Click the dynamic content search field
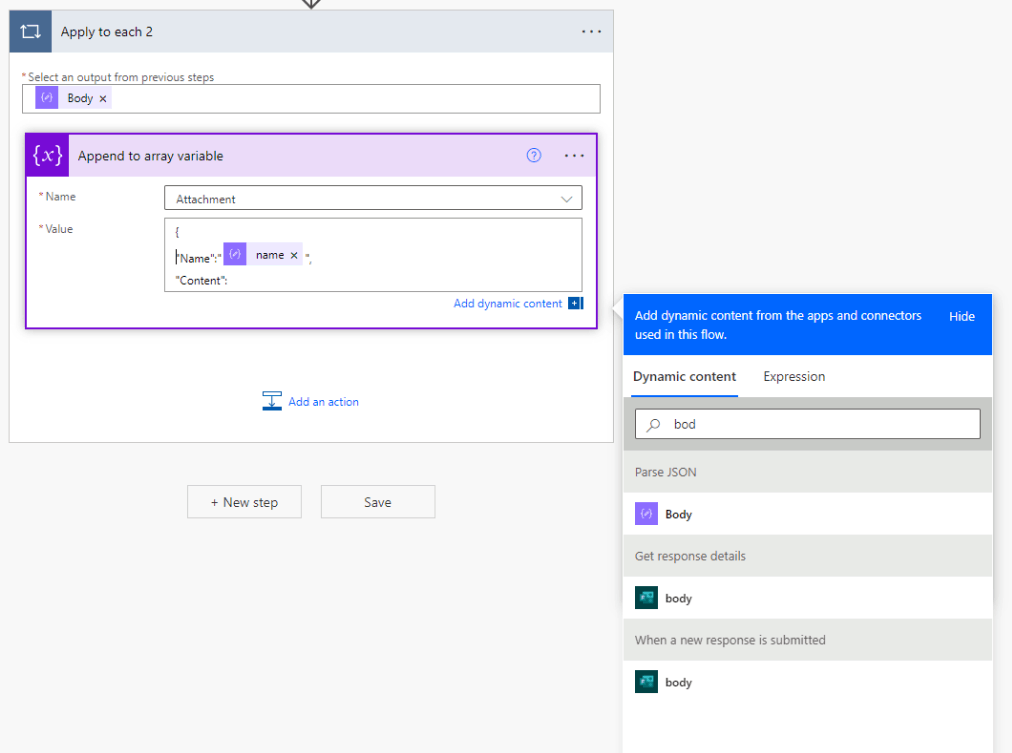This screenshot has width=1012, height=753. [x=807, y=424]
